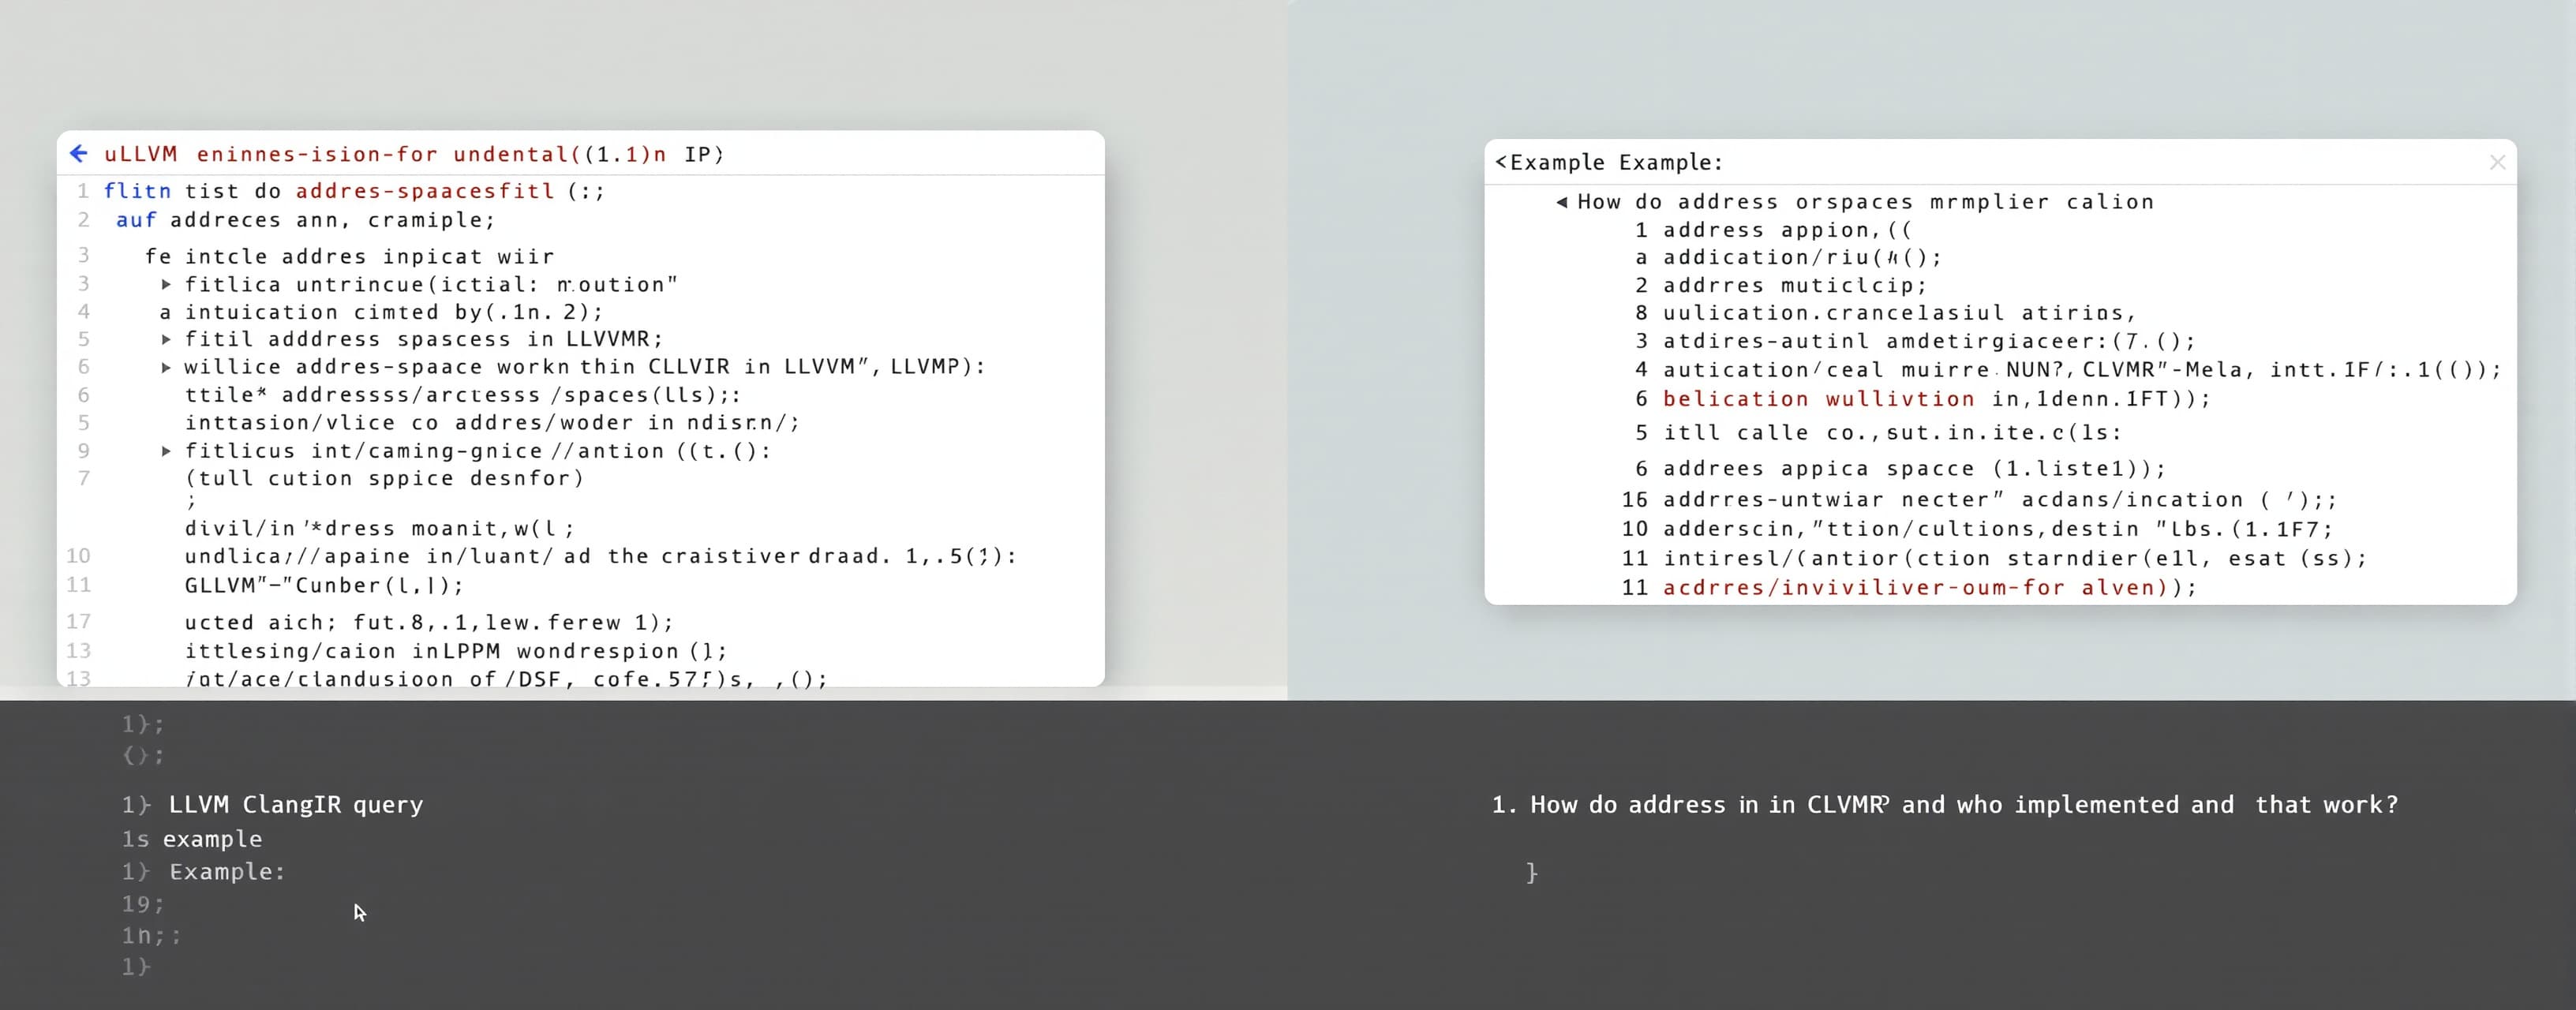Select row '3 atdires-autinl amdetirgiaceer'
Image resolution: width=2576 pixels, height=1010 pixels.
click(1915, 342)
